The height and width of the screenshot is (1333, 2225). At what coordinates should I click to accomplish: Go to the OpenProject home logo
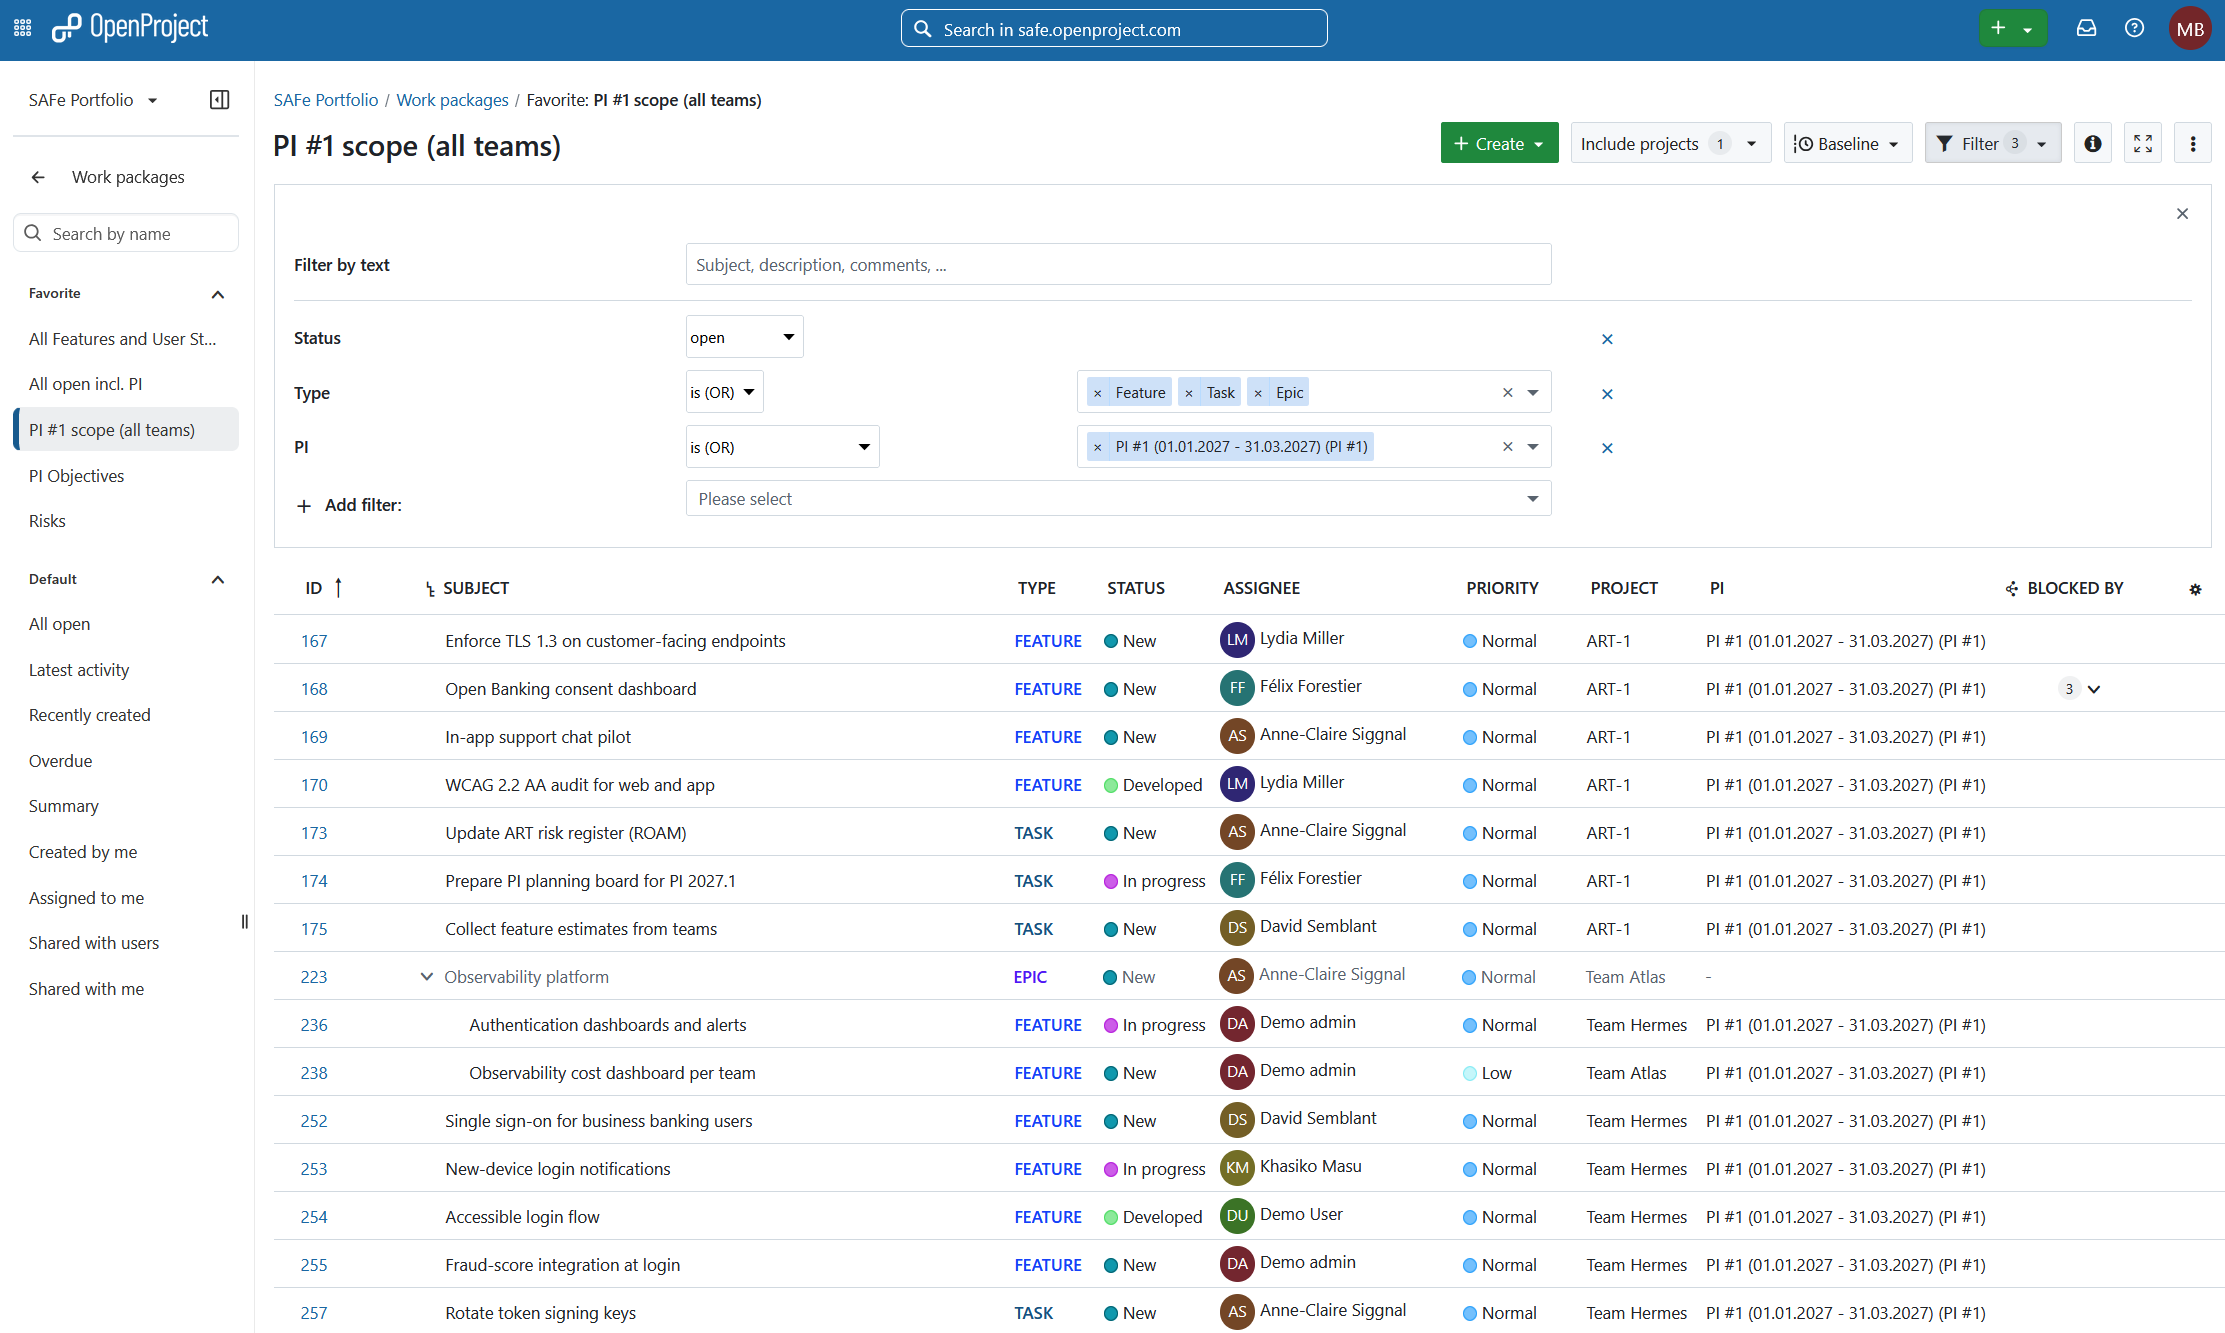click(130, 28)
